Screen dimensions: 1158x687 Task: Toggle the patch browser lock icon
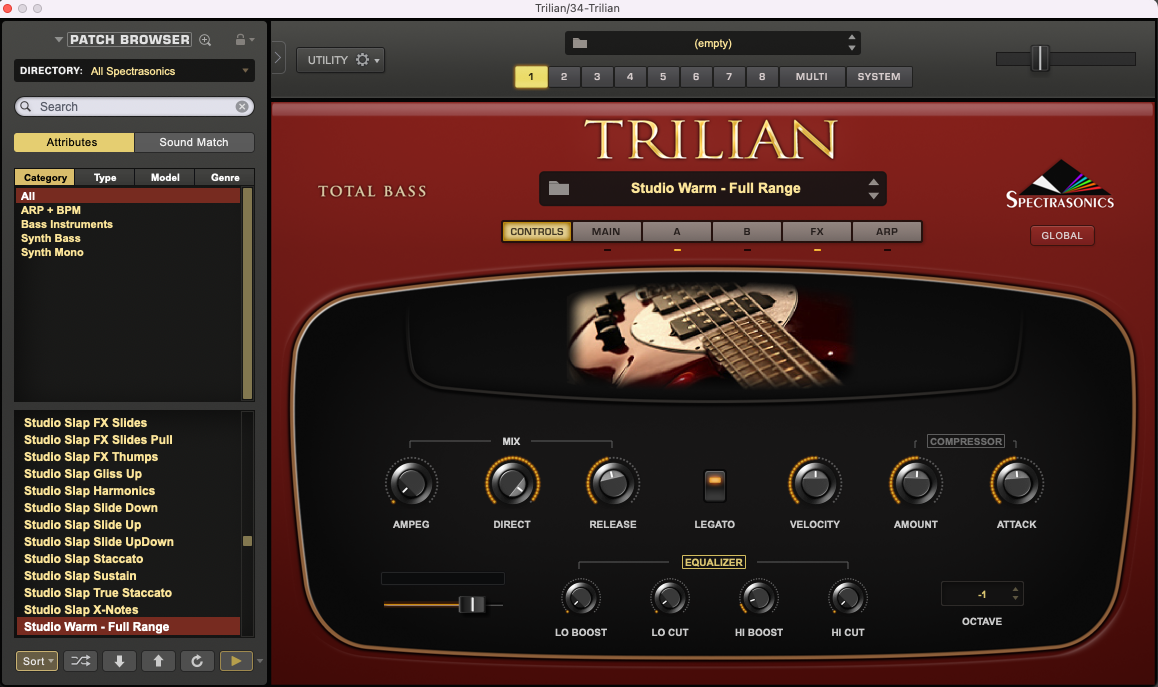(x=240, y=40)
